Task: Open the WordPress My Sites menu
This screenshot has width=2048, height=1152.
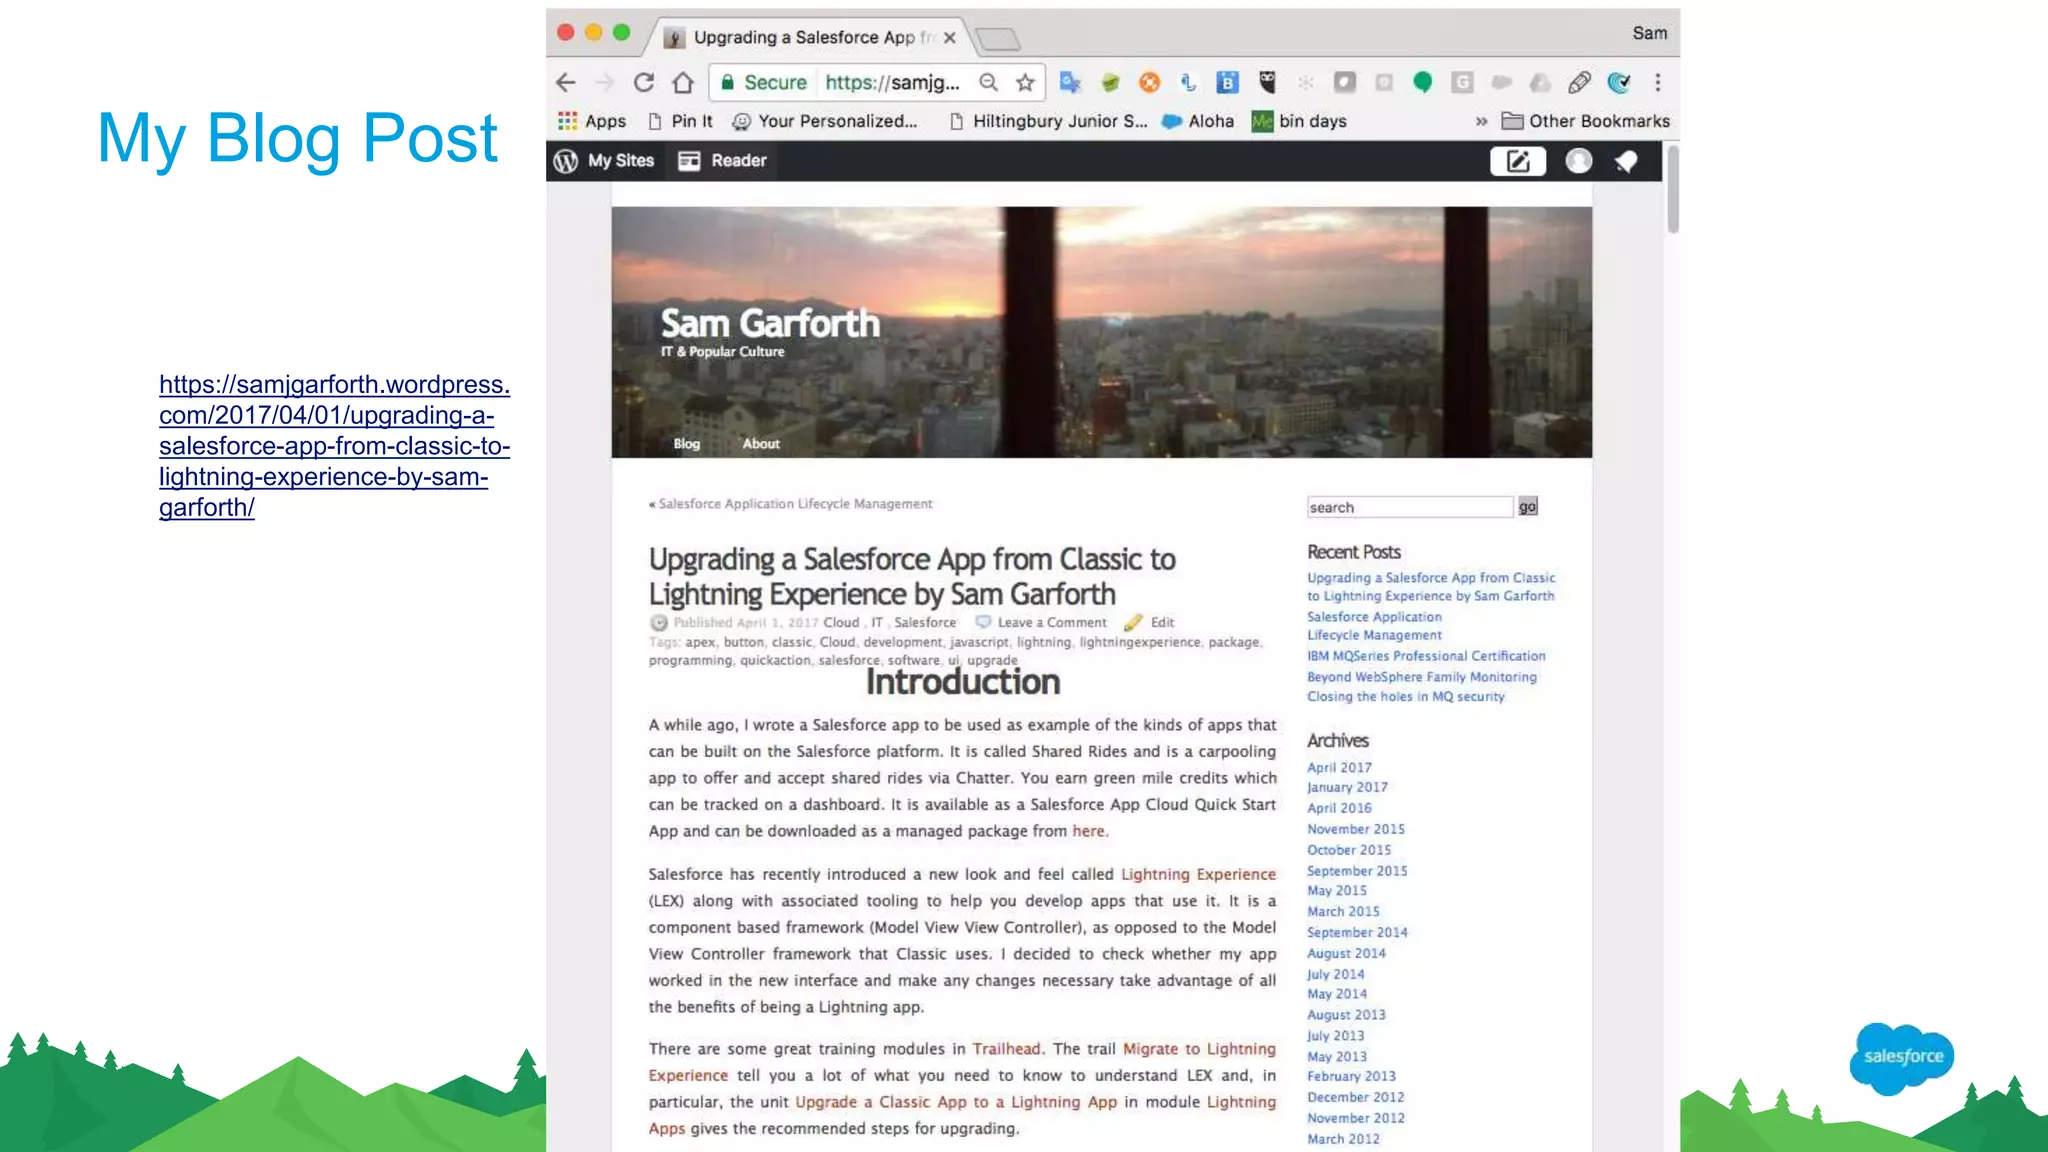Action: click(605, 161)
